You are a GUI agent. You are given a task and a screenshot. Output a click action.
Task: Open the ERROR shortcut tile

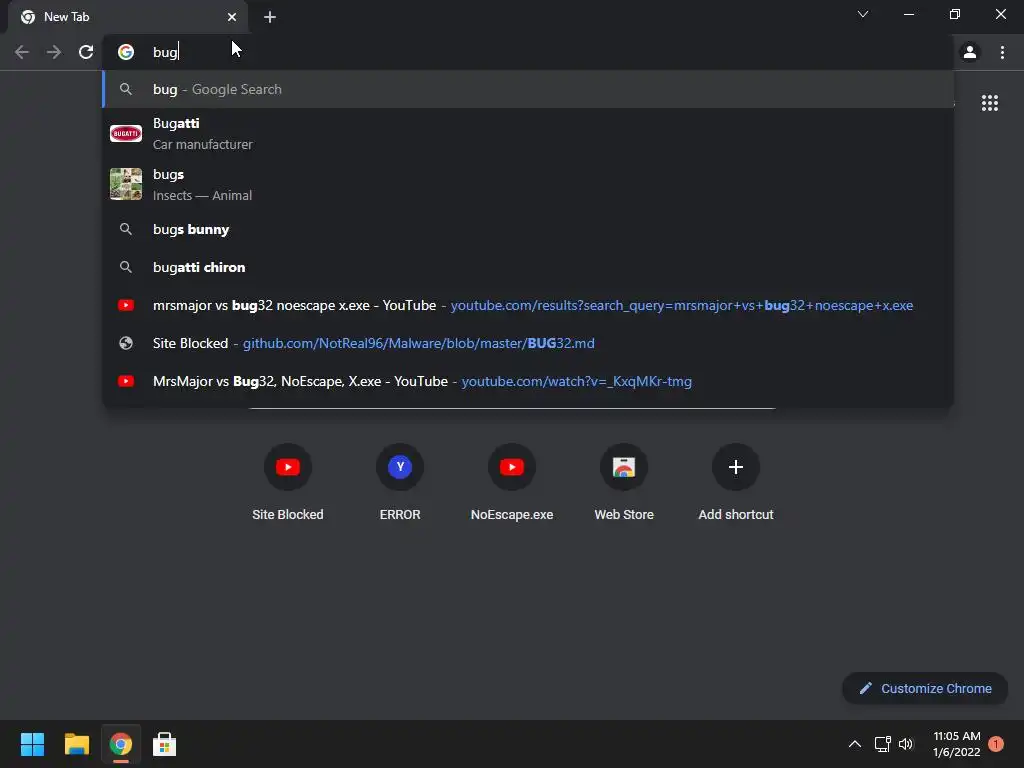tap(400, 482)
